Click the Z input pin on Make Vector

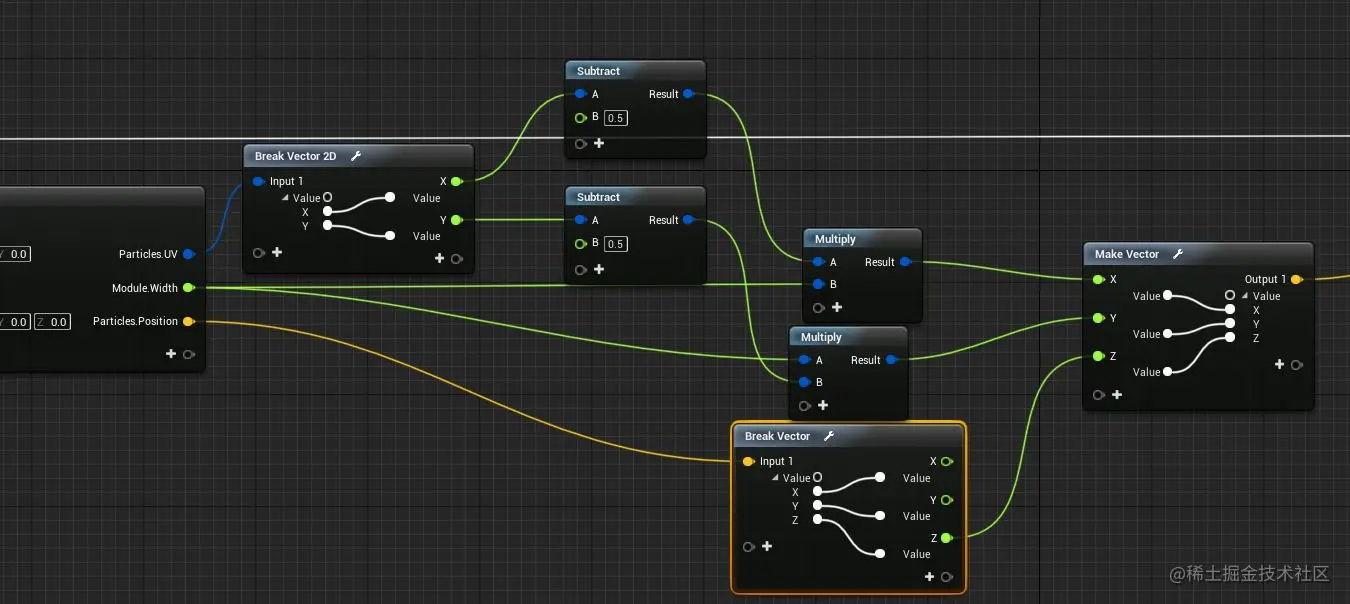(x=1098, y=356)
